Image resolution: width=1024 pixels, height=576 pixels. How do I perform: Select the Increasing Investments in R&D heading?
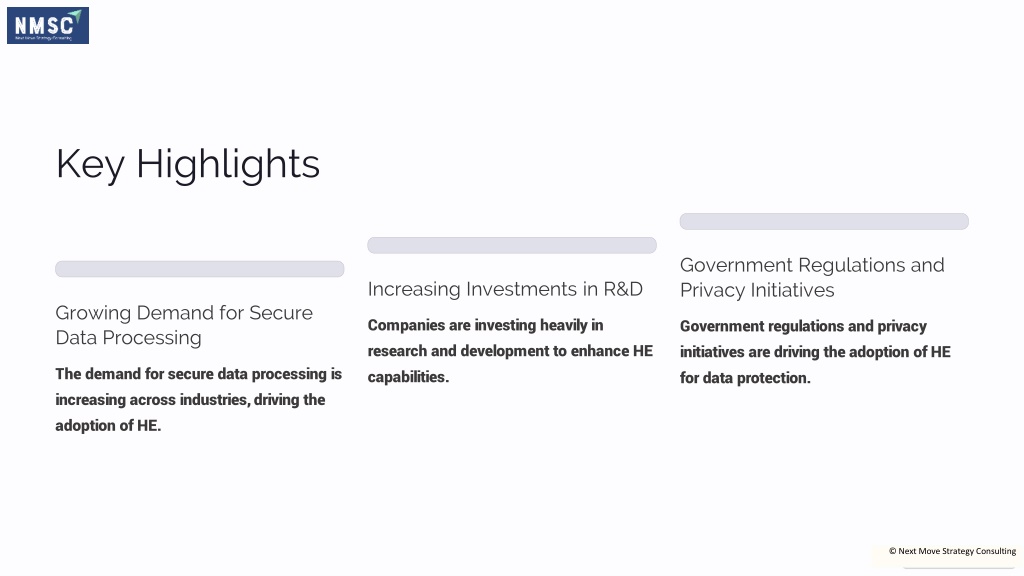pos(505,289)
